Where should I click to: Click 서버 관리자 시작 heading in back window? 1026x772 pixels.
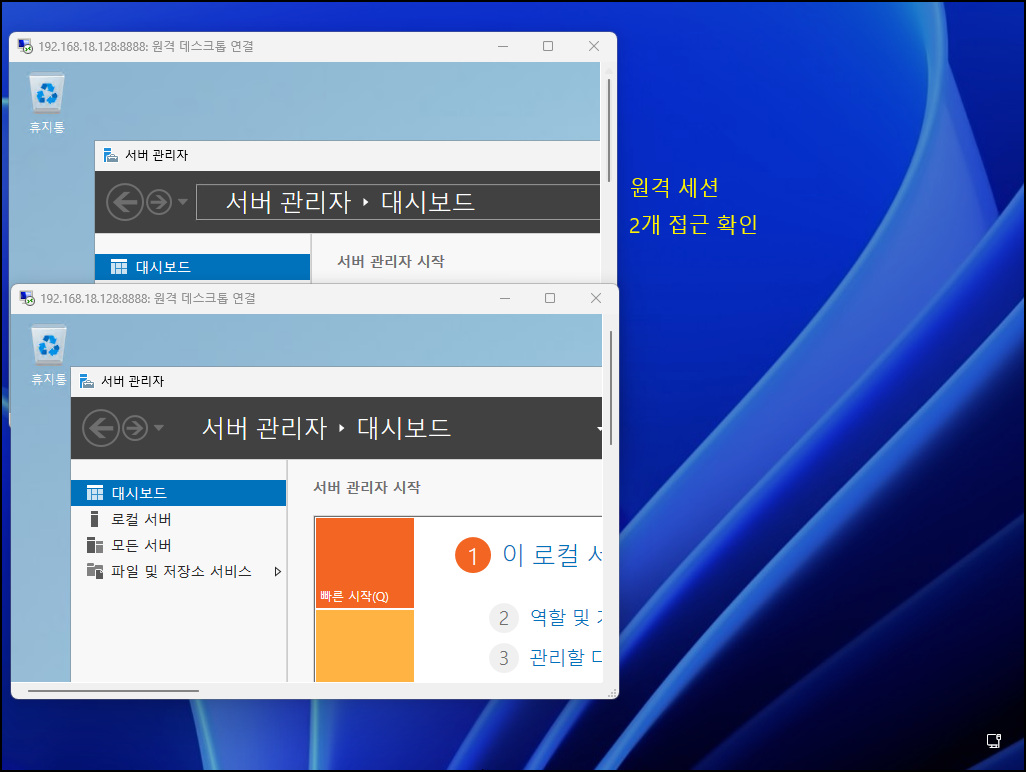click(391, 262)
